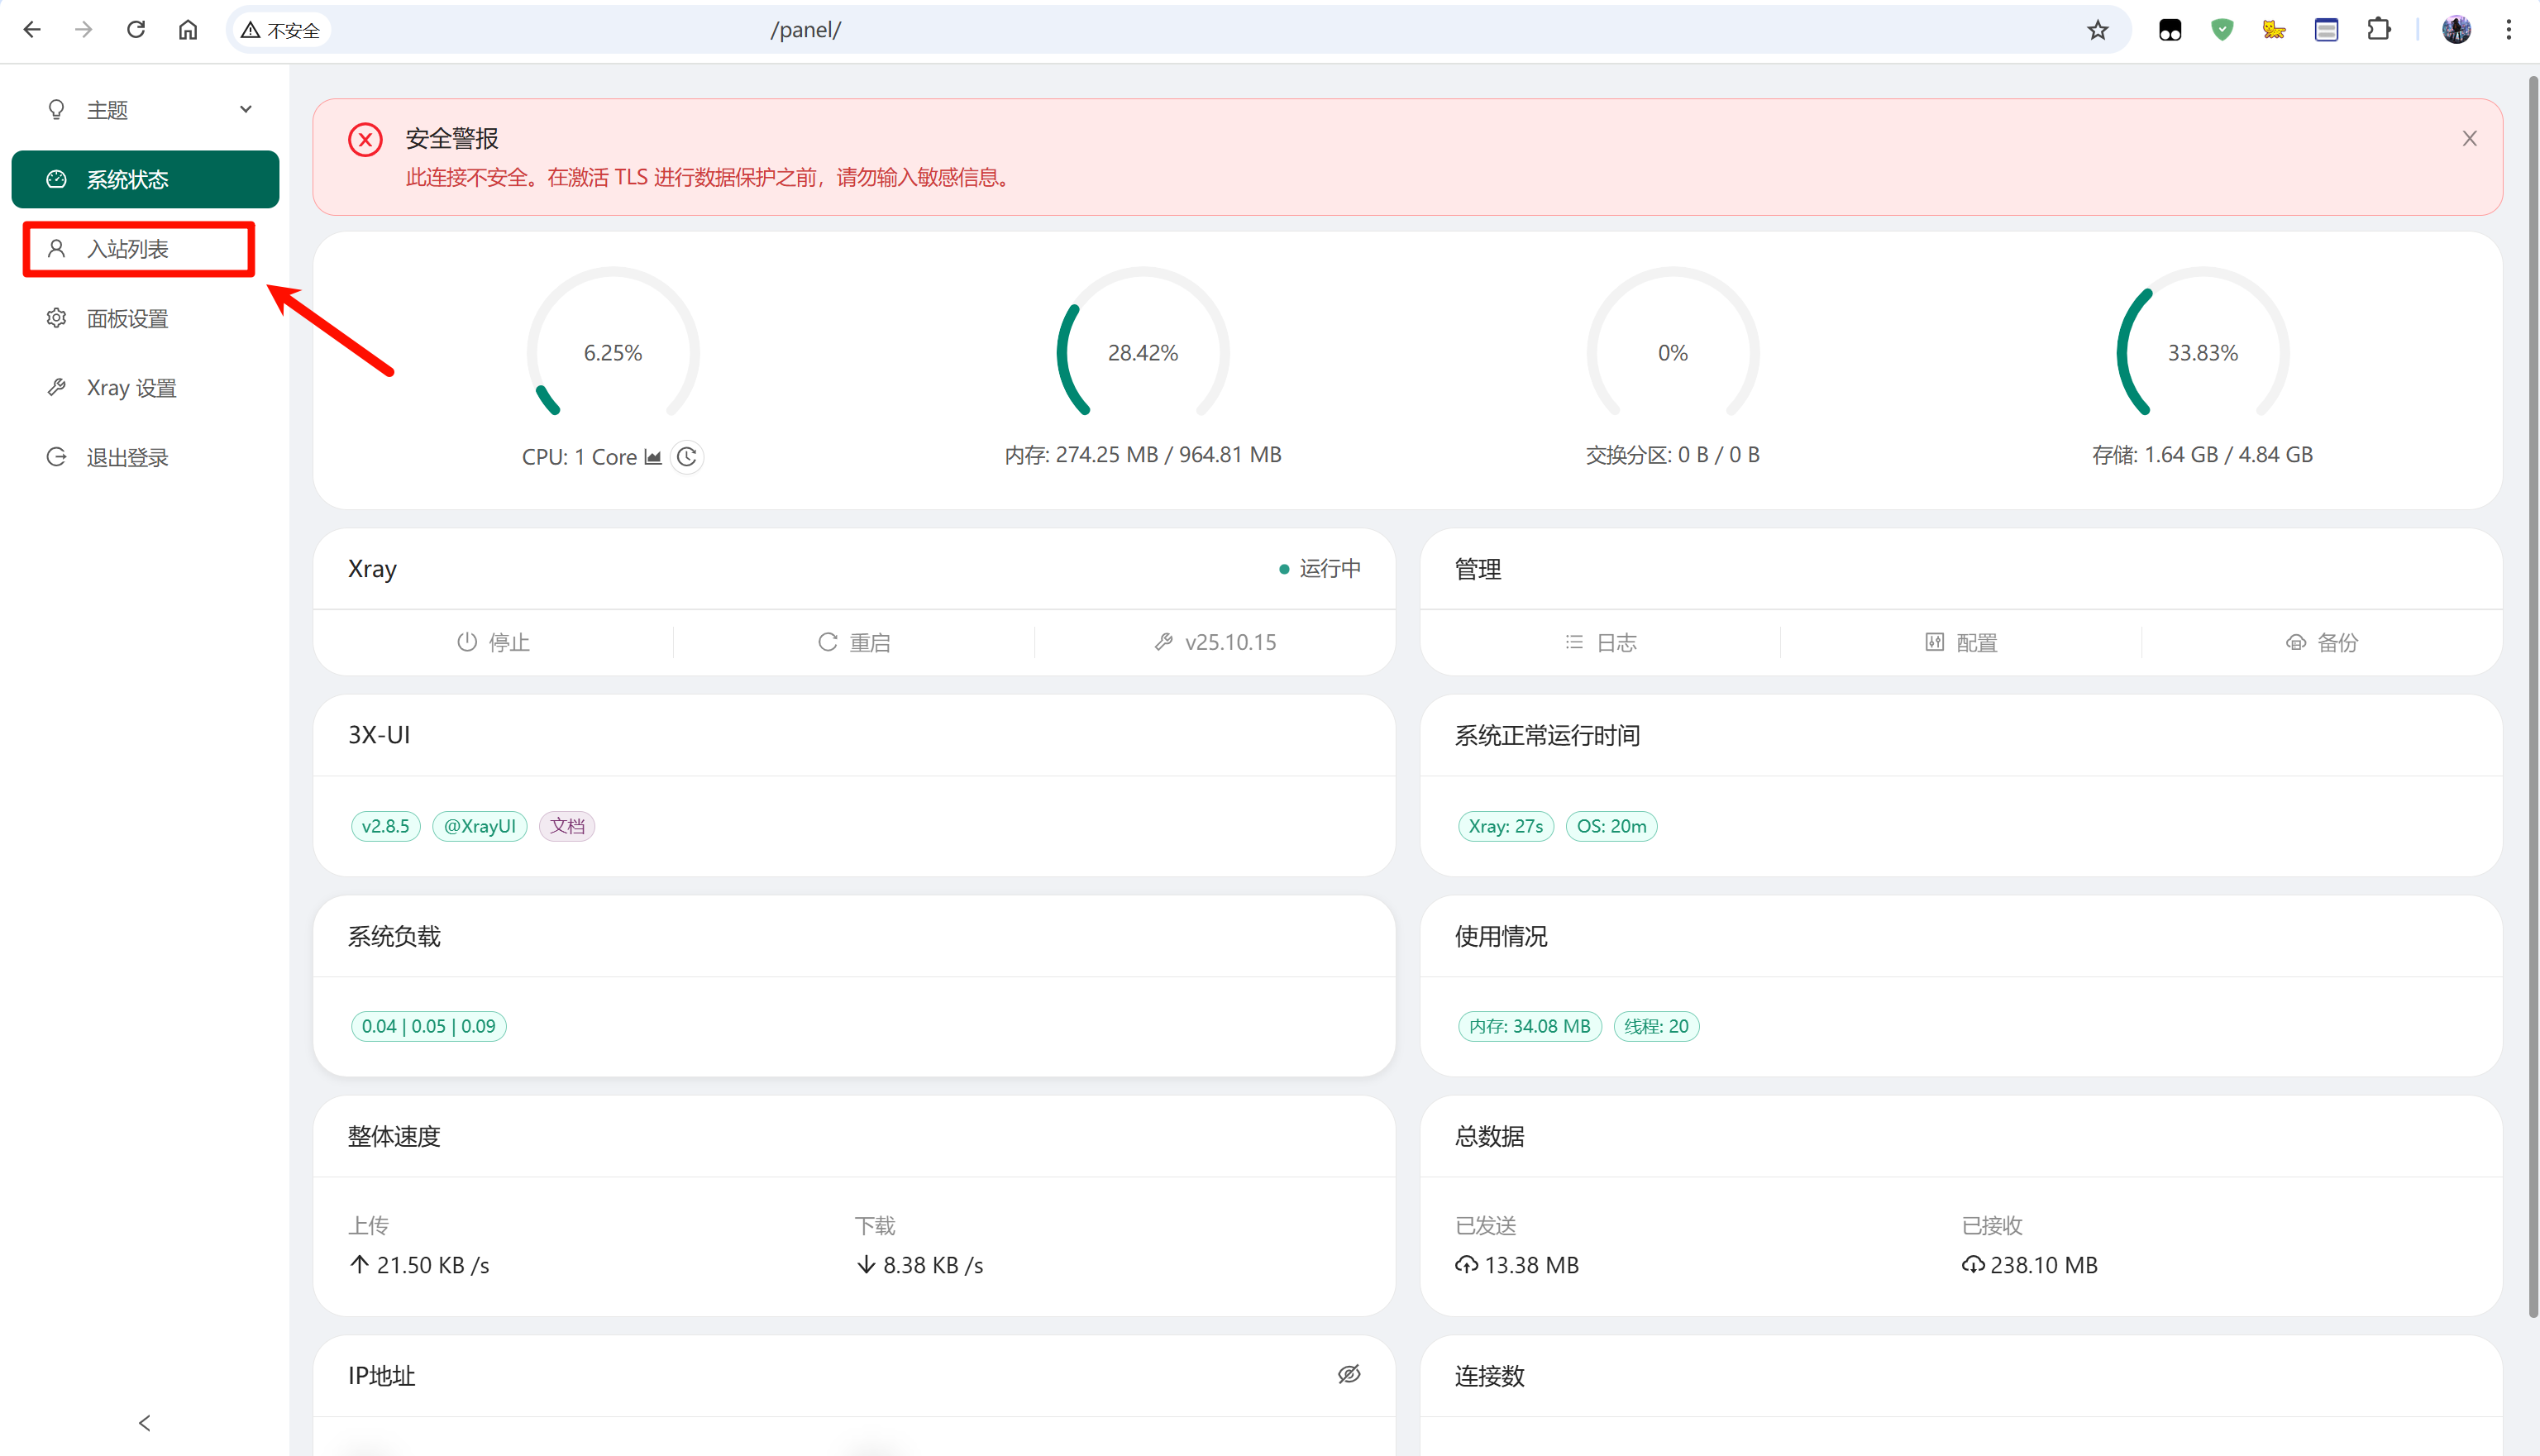Click the memory usage gauge 28.42%
This screenshot has width=2540, height=1456.
(x=1143, y=352)
